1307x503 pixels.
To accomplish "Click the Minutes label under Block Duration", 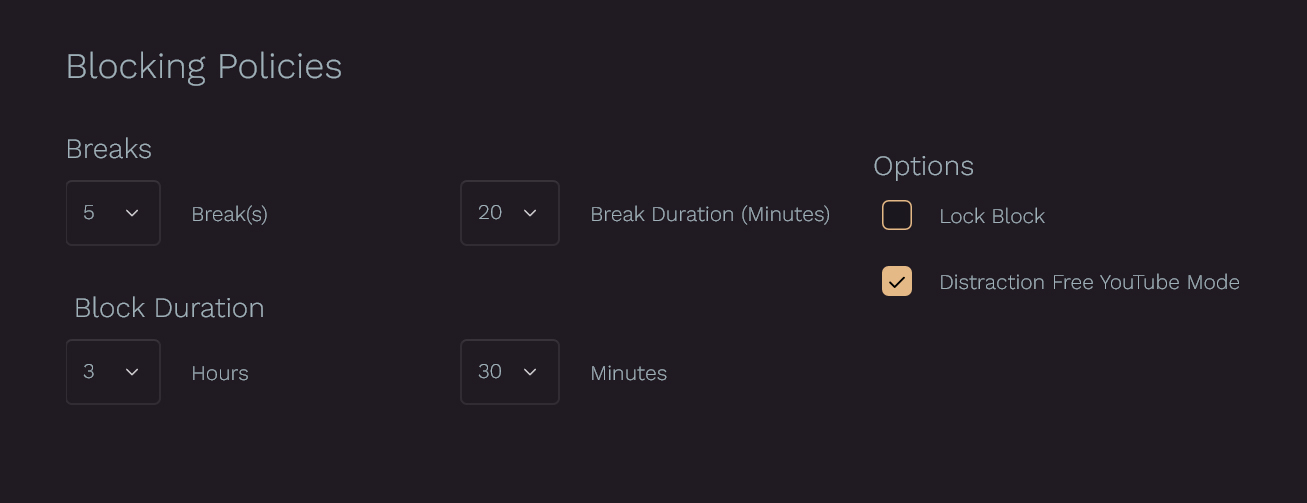I will pyautogui.click(x=628, y=373).
